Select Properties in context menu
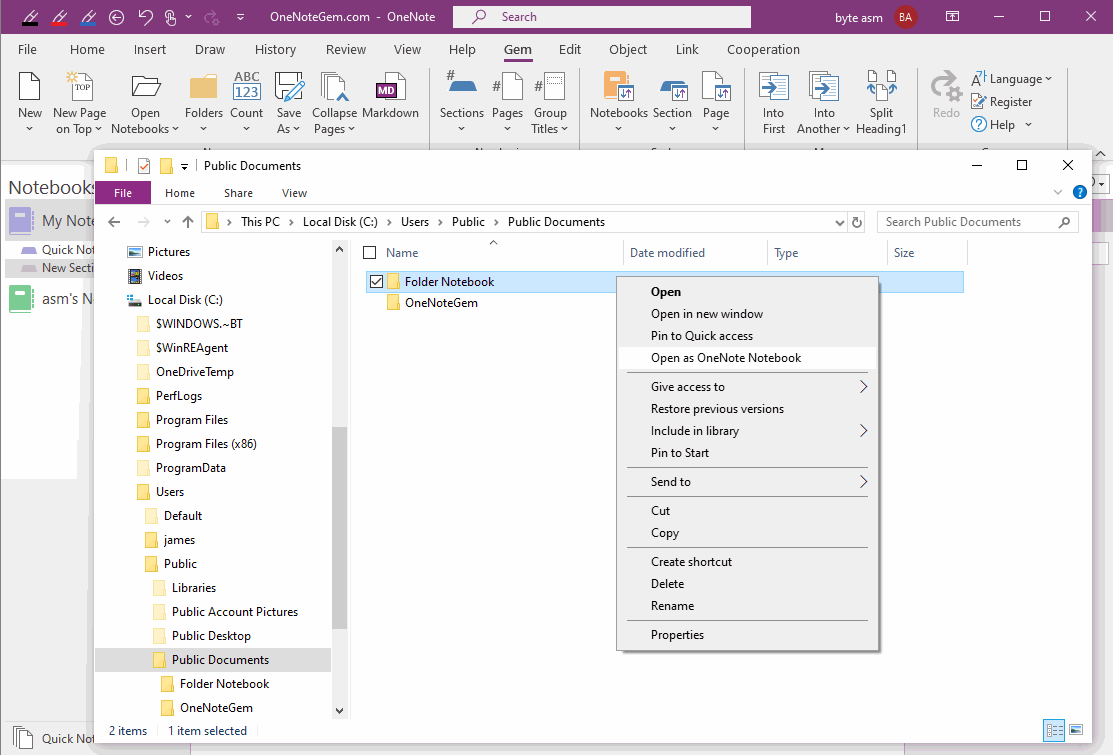This screenshot has height=755, width=1113. (747, 635)
